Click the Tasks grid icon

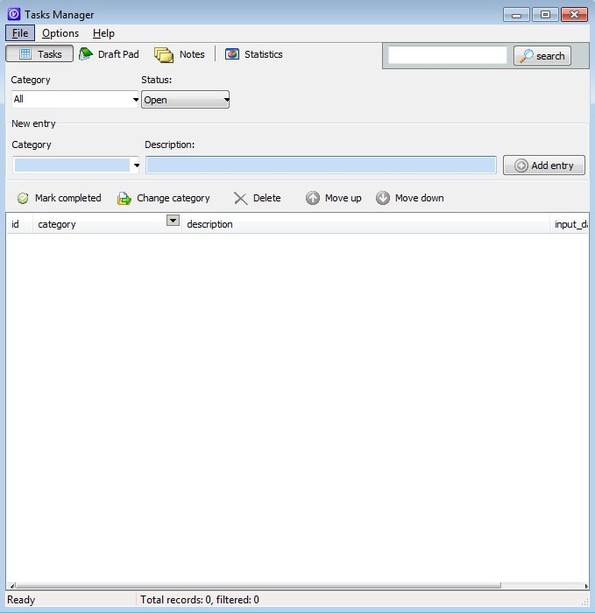point(25,54)
